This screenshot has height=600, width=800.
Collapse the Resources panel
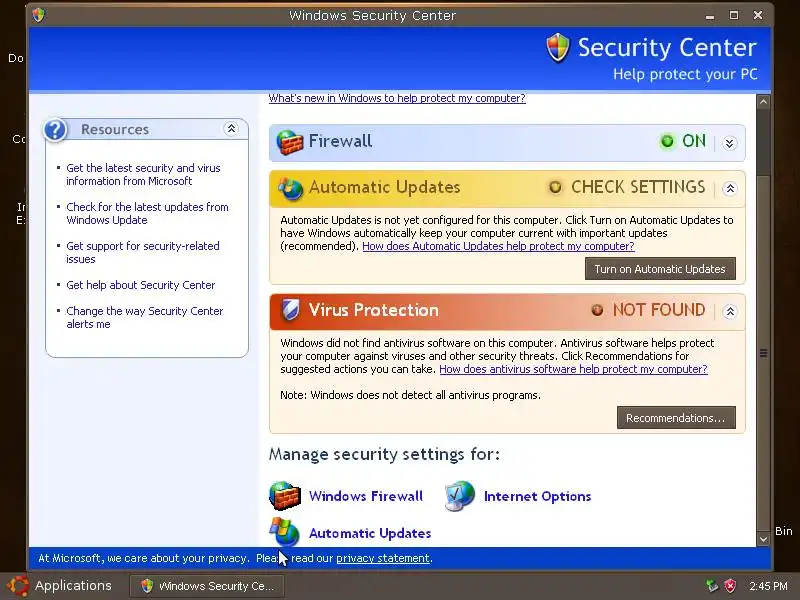pos(231,129)
